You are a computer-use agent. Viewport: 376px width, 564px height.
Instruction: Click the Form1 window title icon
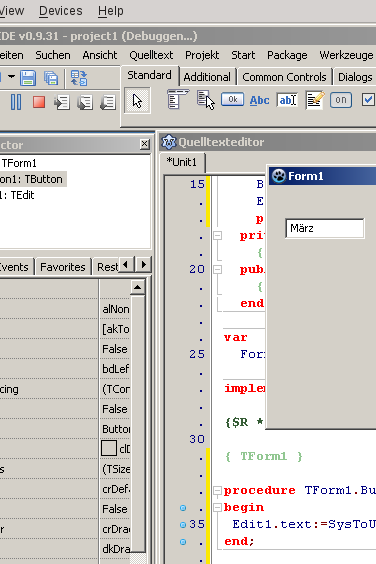coord(278,176)
